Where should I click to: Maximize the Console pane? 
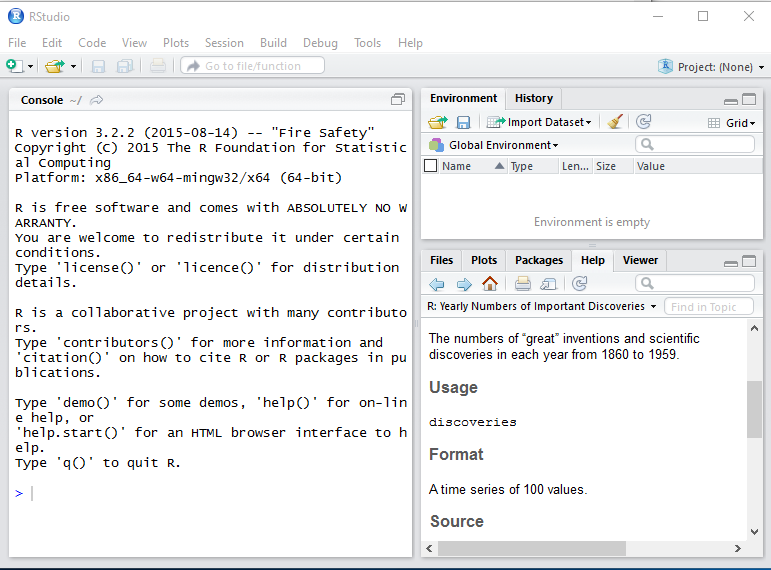click(398, 99)
